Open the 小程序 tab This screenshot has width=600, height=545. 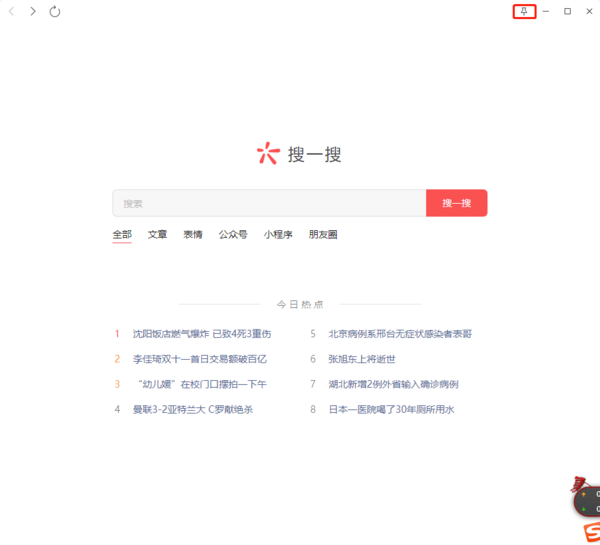(278, 234)
